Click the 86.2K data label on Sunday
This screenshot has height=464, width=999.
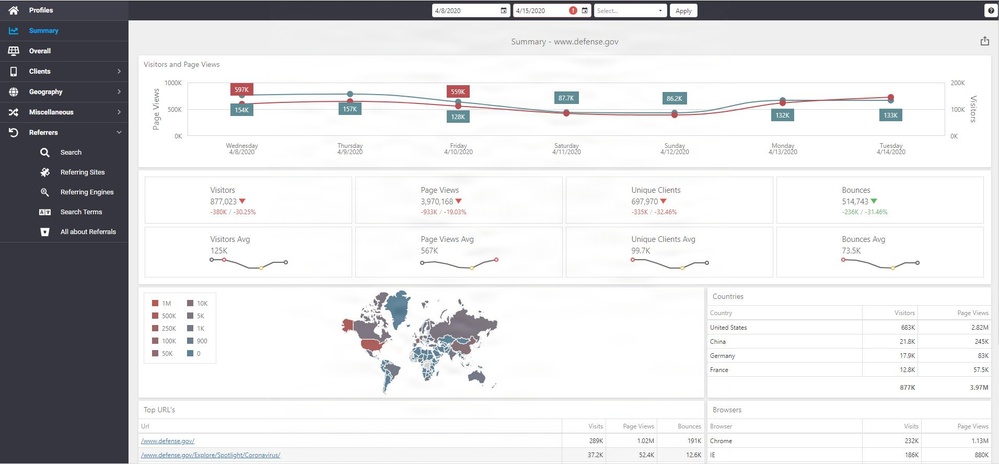click(x=674, y=99)
